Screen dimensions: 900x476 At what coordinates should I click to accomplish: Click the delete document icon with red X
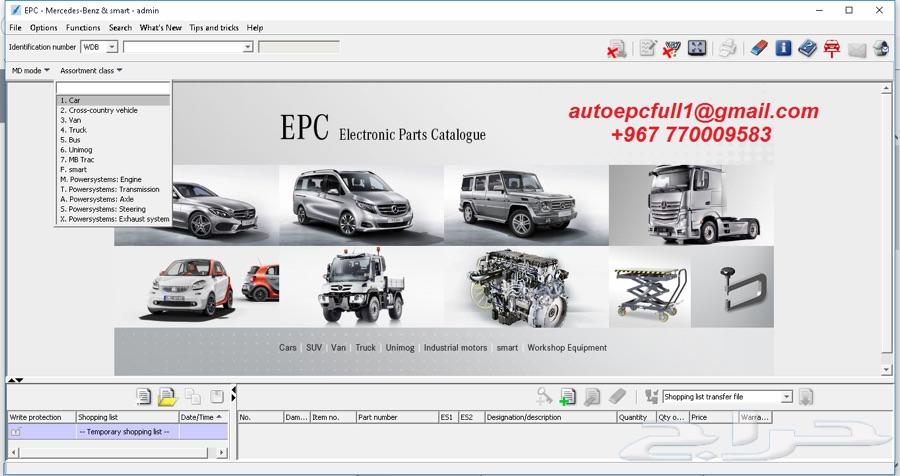617,48
